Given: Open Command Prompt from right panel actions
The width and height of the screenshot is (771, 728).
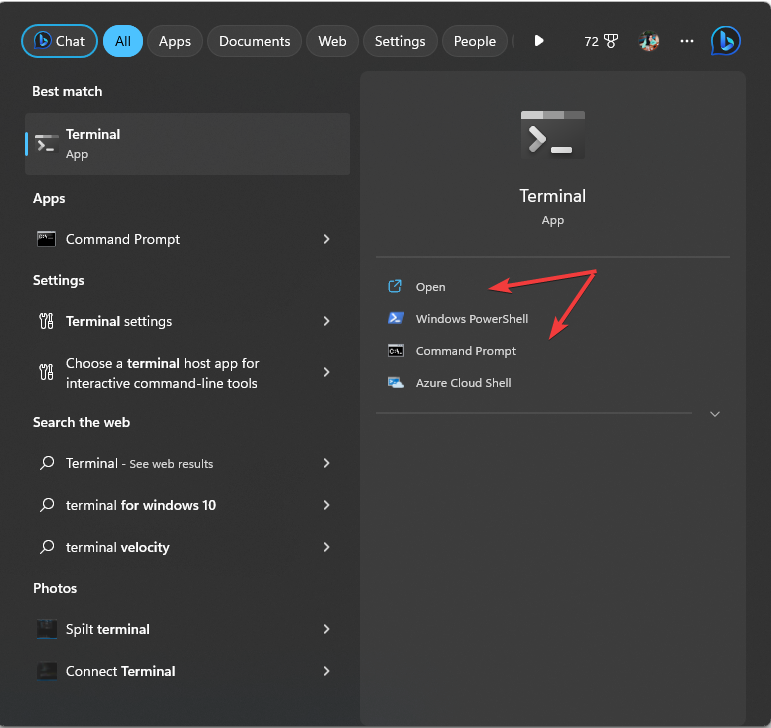Looking at the screenshot, I should [465, 351].
